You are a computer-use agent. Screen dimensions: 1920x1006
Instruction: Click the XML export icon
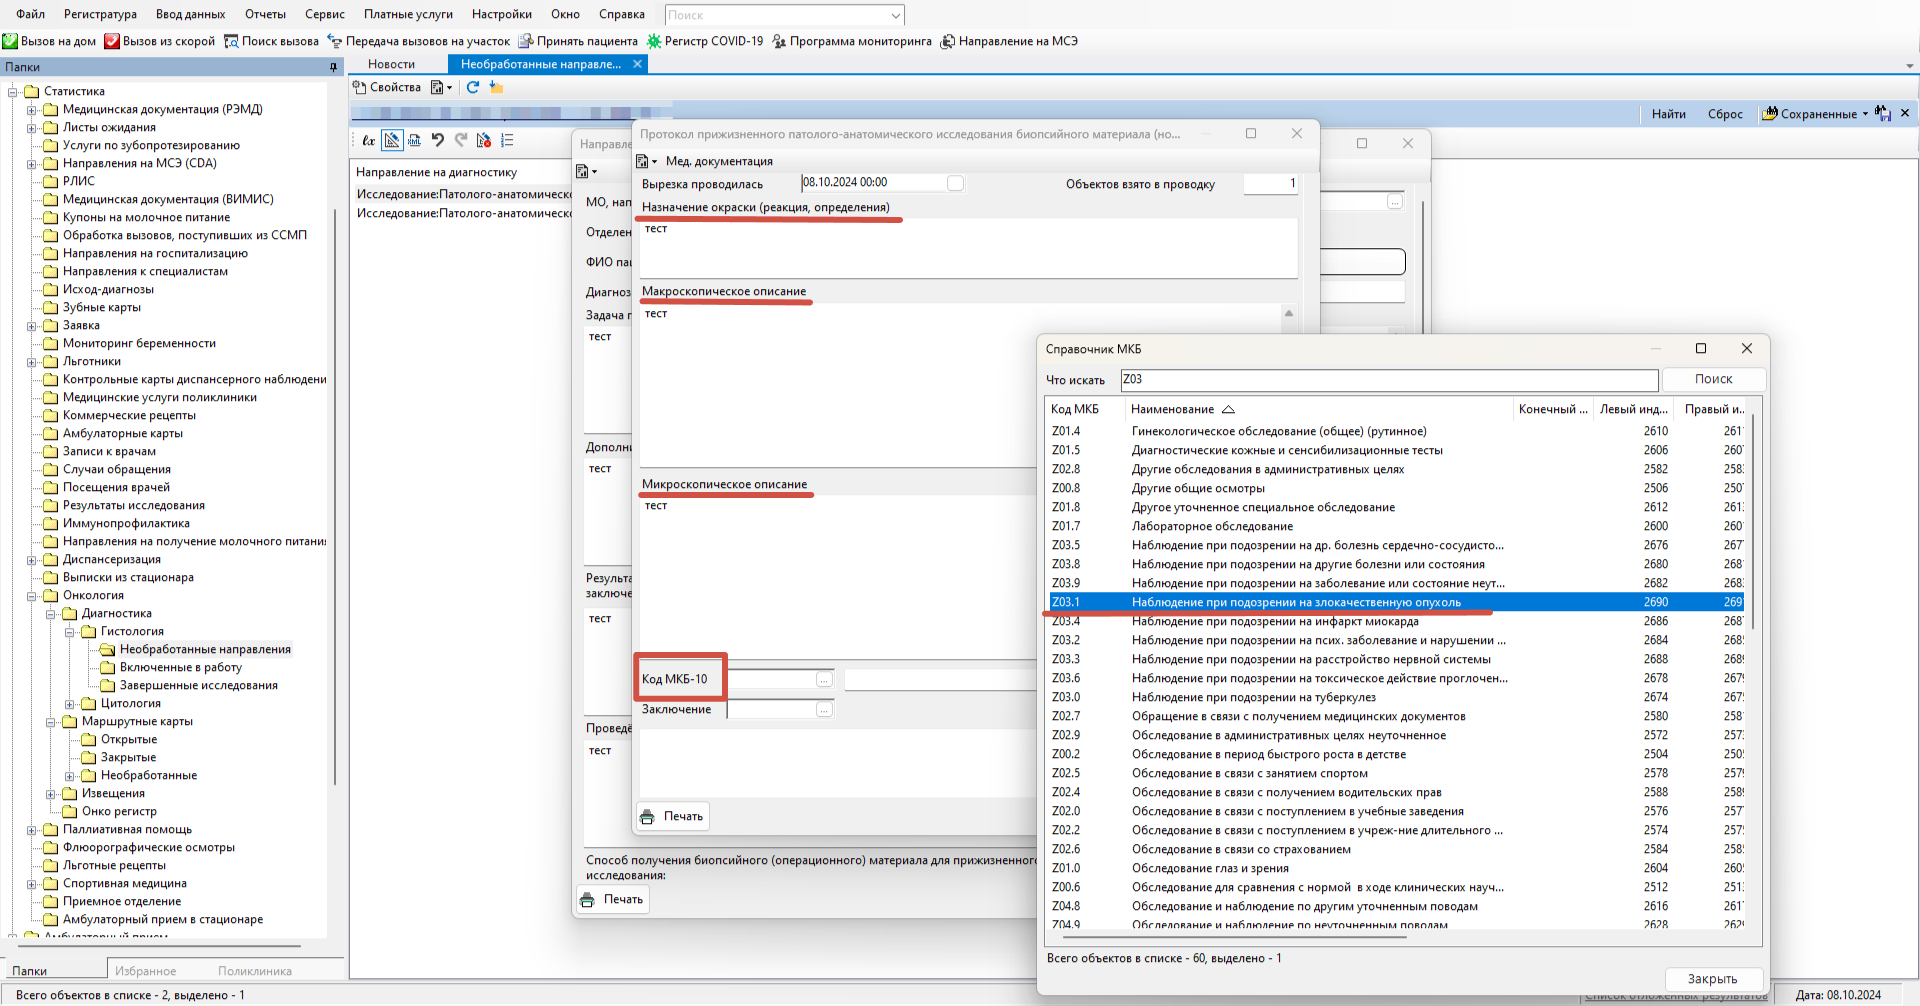point(414,140)
